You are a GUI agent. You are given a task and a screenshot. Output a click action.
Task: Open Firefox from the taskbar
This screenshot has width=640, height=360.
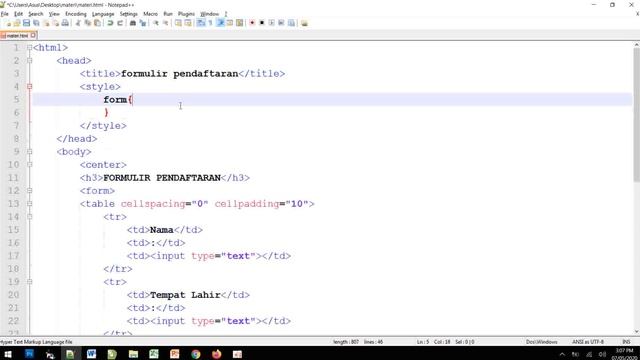click(217, 353)
